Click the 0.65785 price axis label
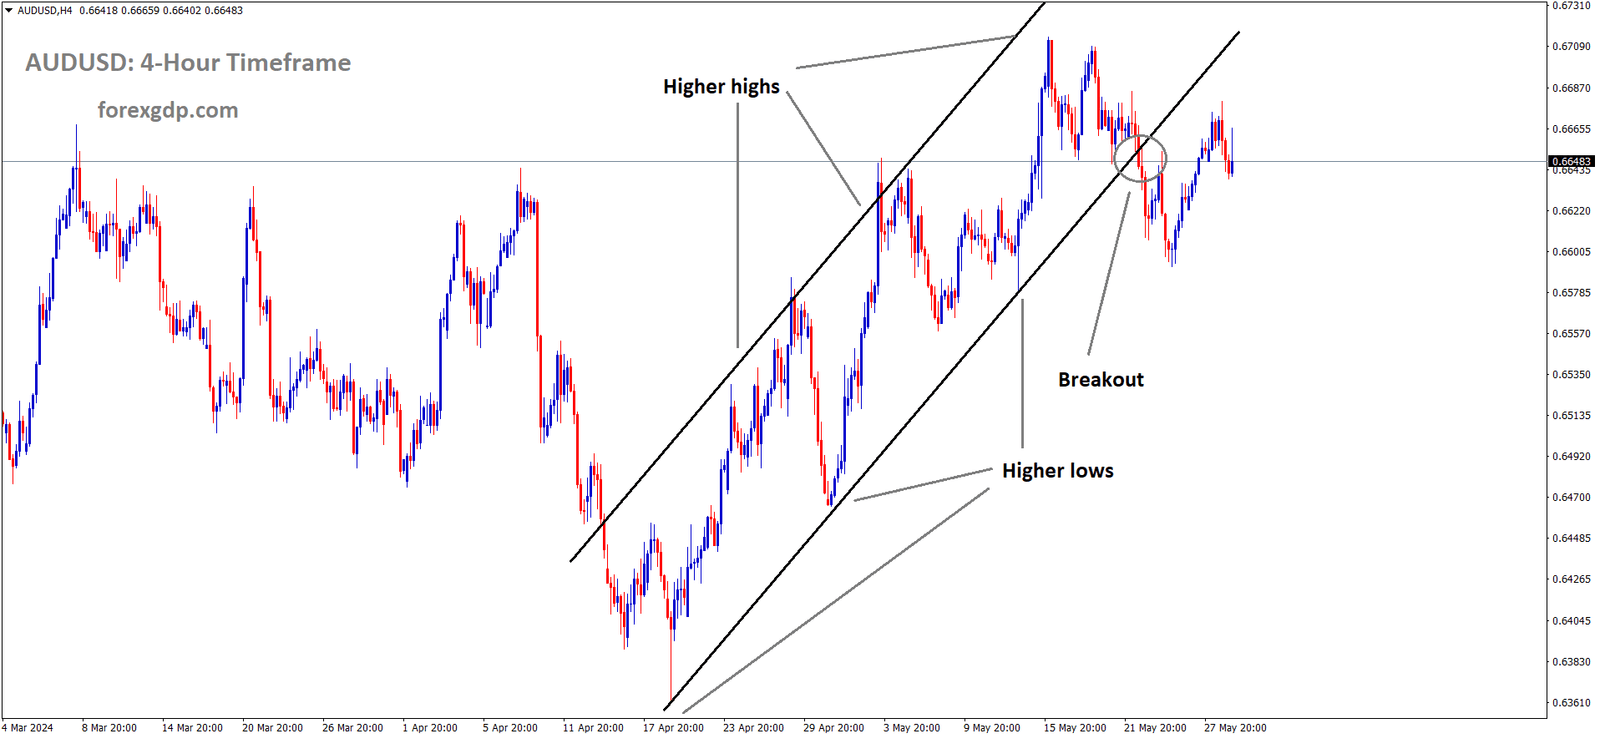Image resolution: width=1600 pixels, height=738 pixels. coord(1571,293)
